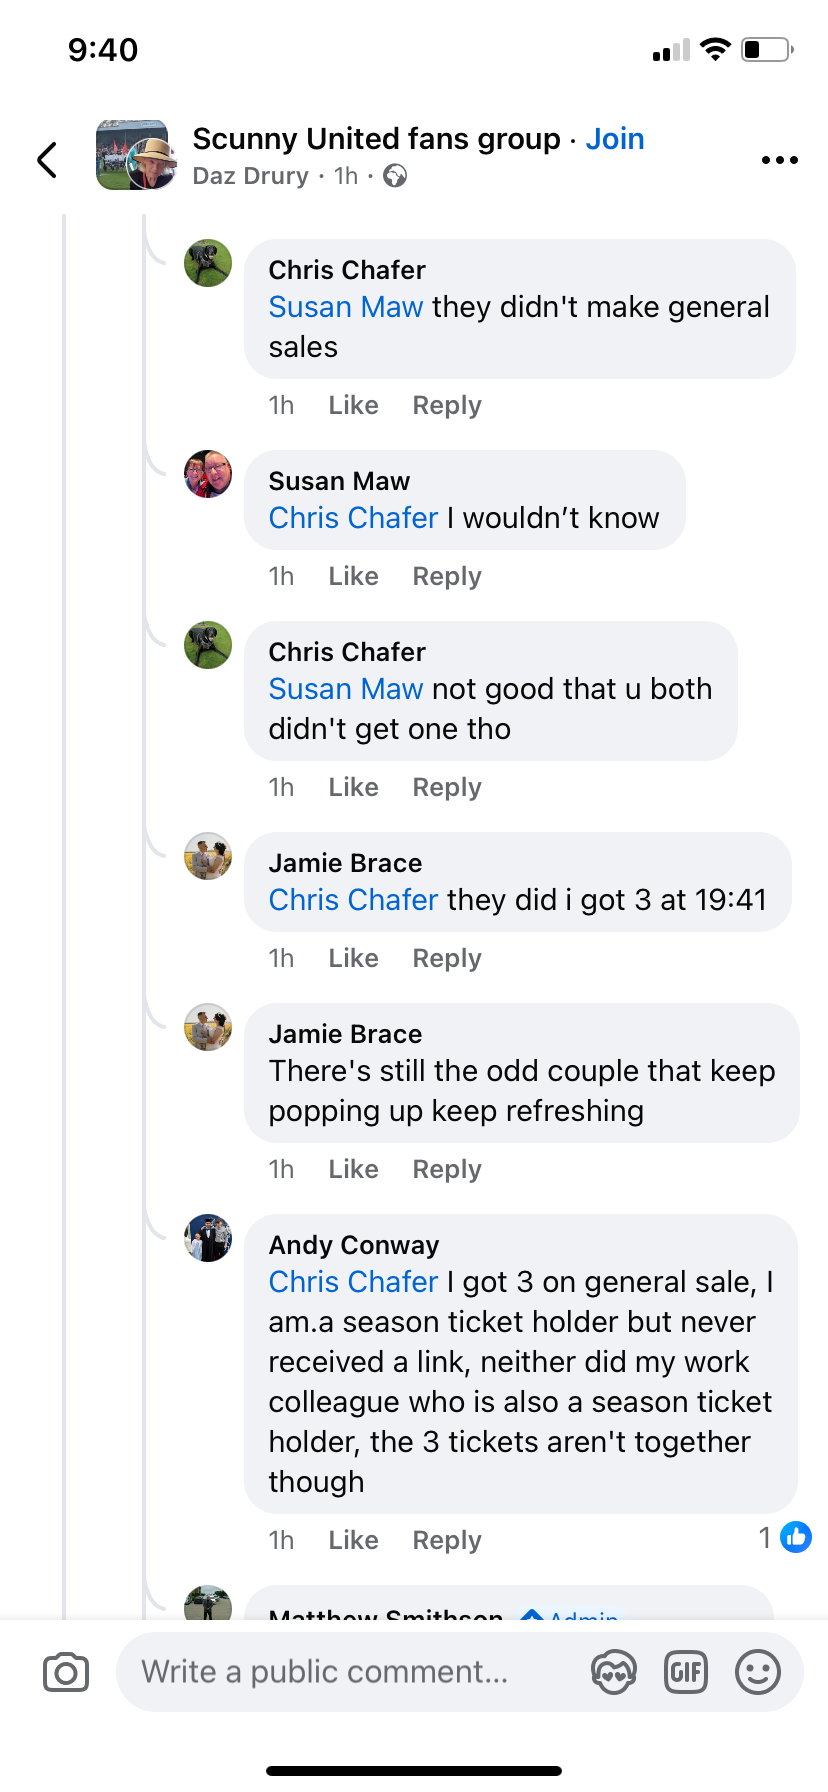Tap the public globe privacy icon
Screen dimensions: 828x1792
[x=395, y=176]
